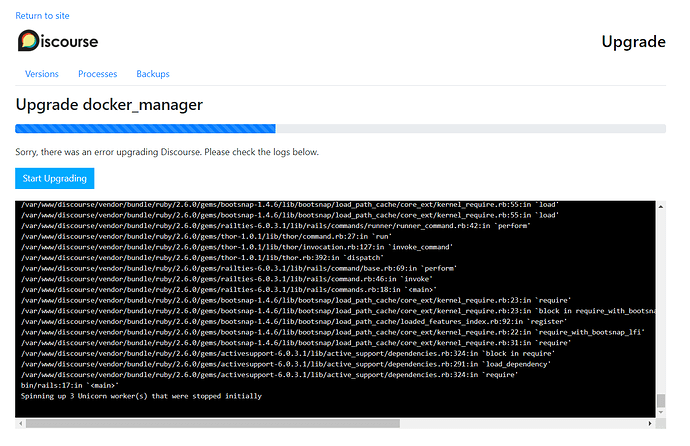
Task: Click the Upgrade docker_manager heading
Action: point(109,105)
